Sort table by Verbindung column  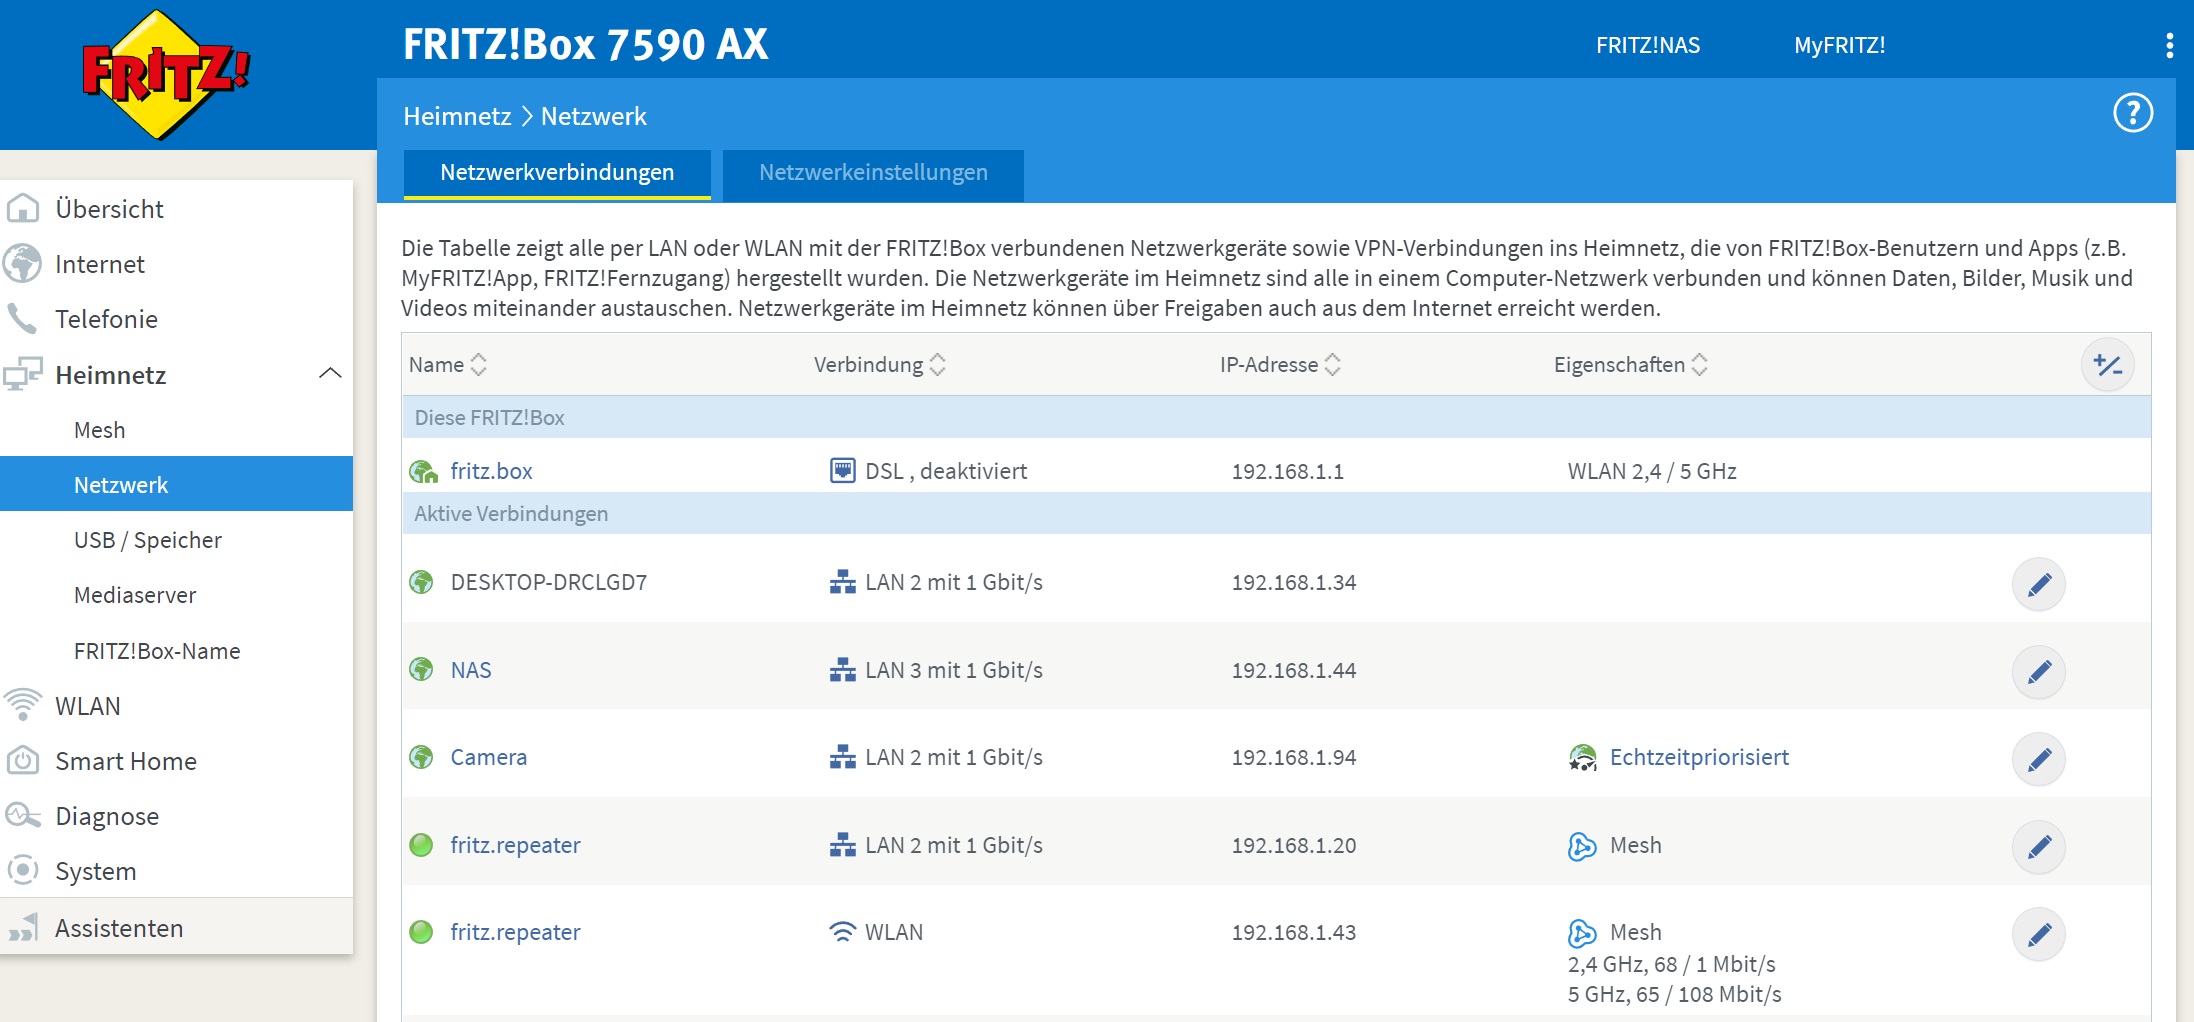(880, 365)
